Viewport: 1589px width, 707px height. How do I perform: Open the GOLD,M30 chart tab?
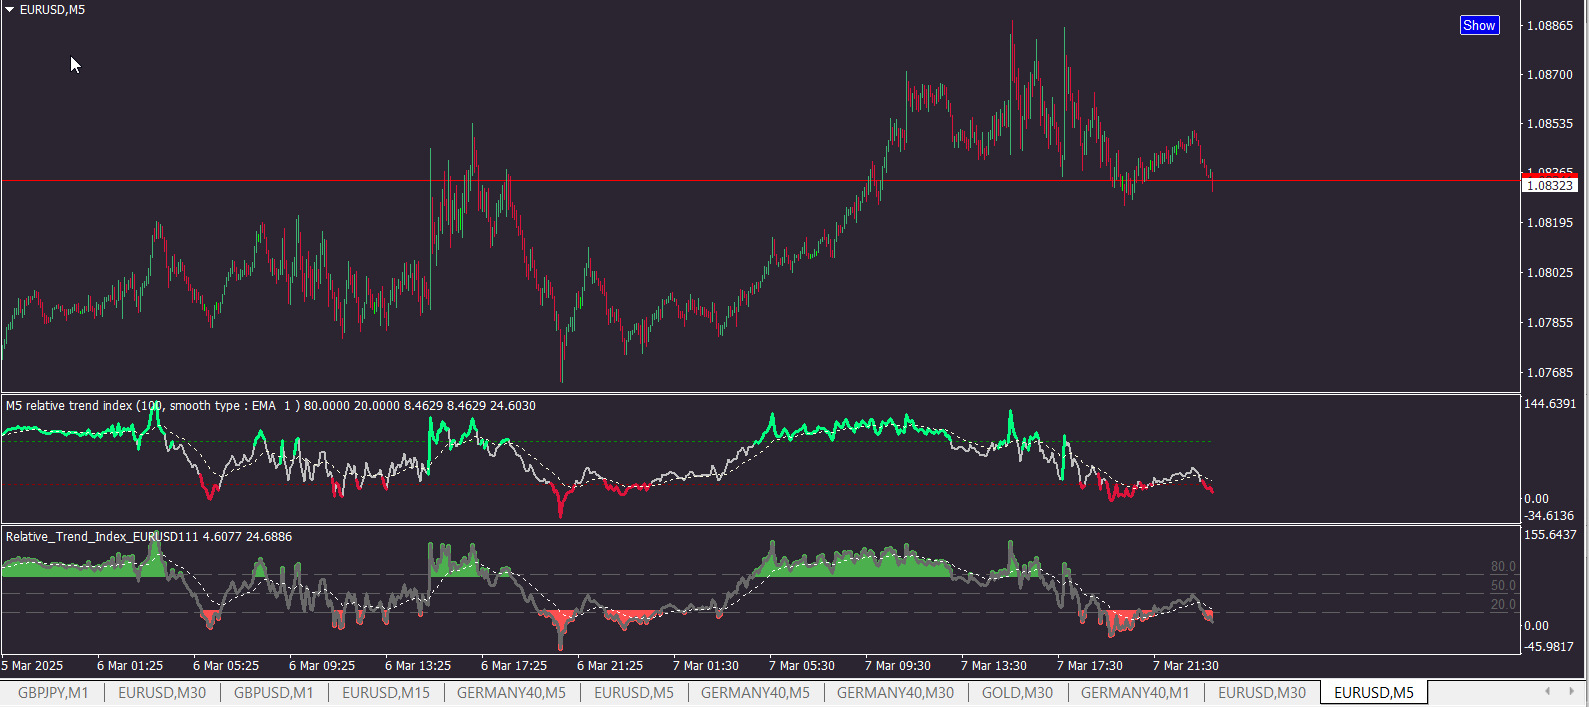[x=1017, y=692]
